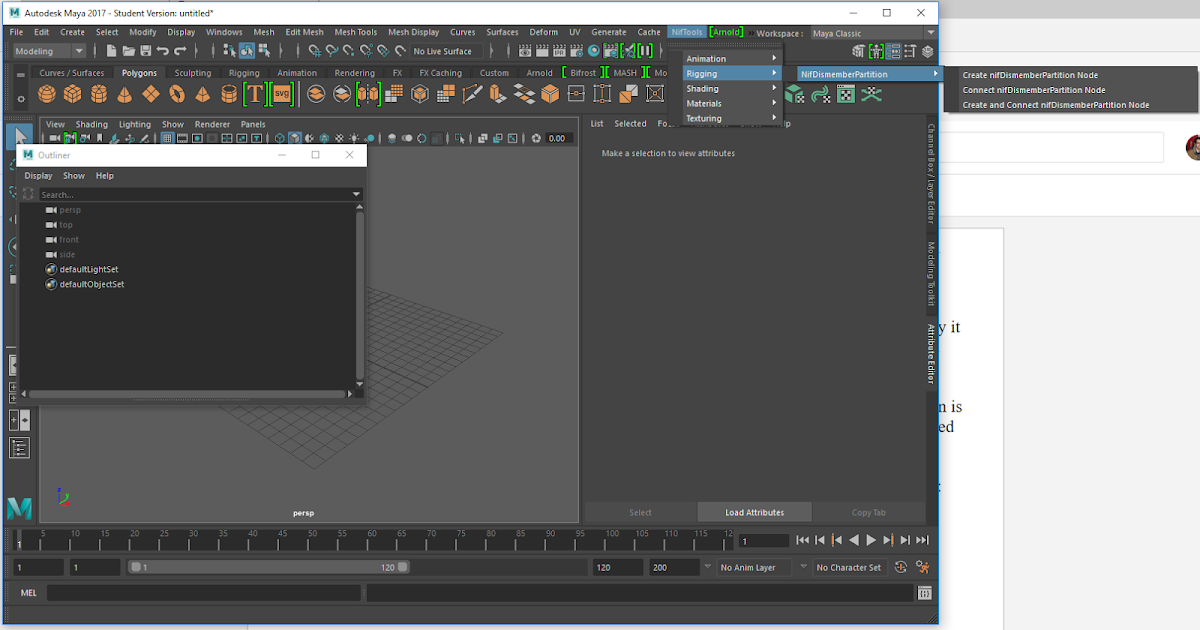Viewport: 1200px width, 630px height.
Task: Choose Create nifDismemberPartition Node
Action: click(x=1030, y=75)
